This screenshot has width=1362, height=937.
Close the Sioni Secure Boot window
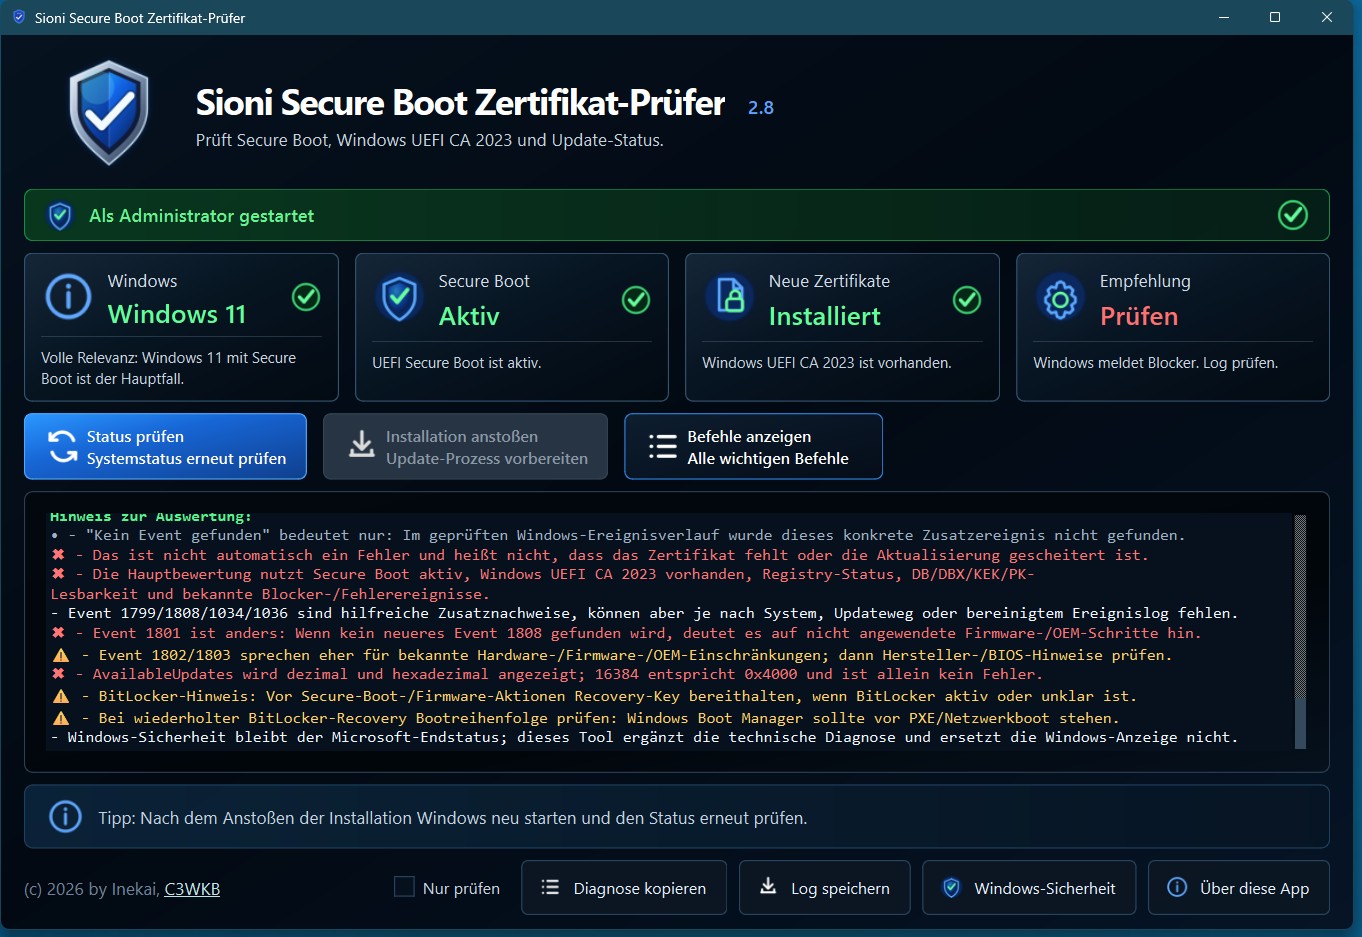point(1327,17)
